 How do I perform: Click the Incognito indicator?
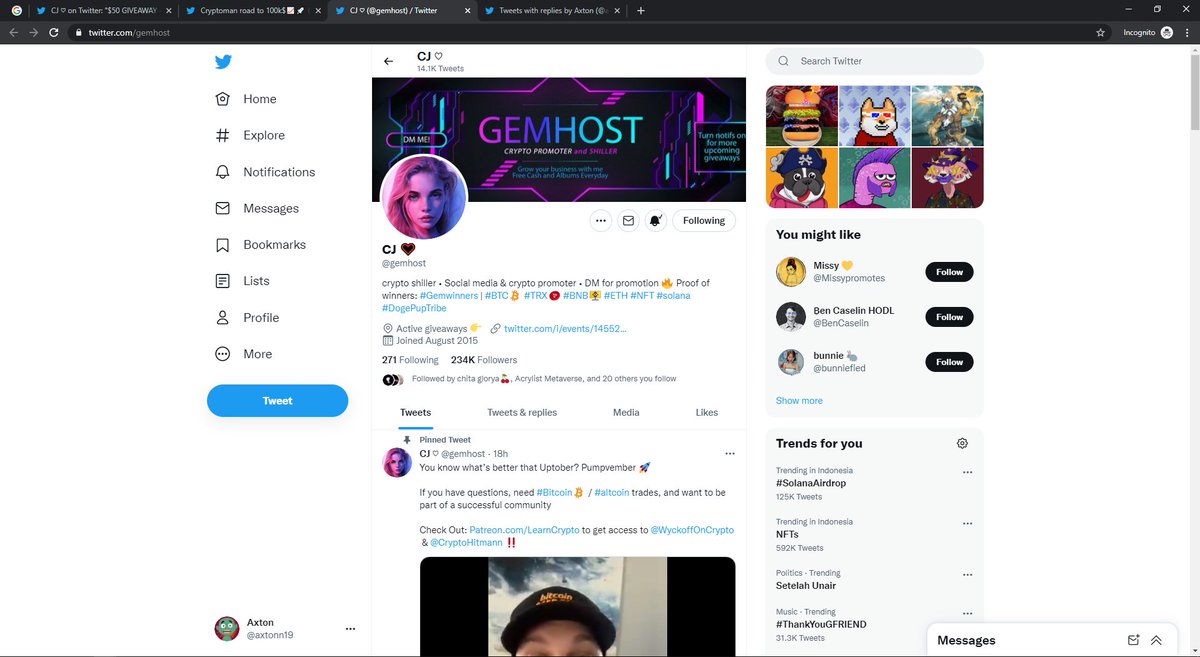click(x=1147, y=32)
